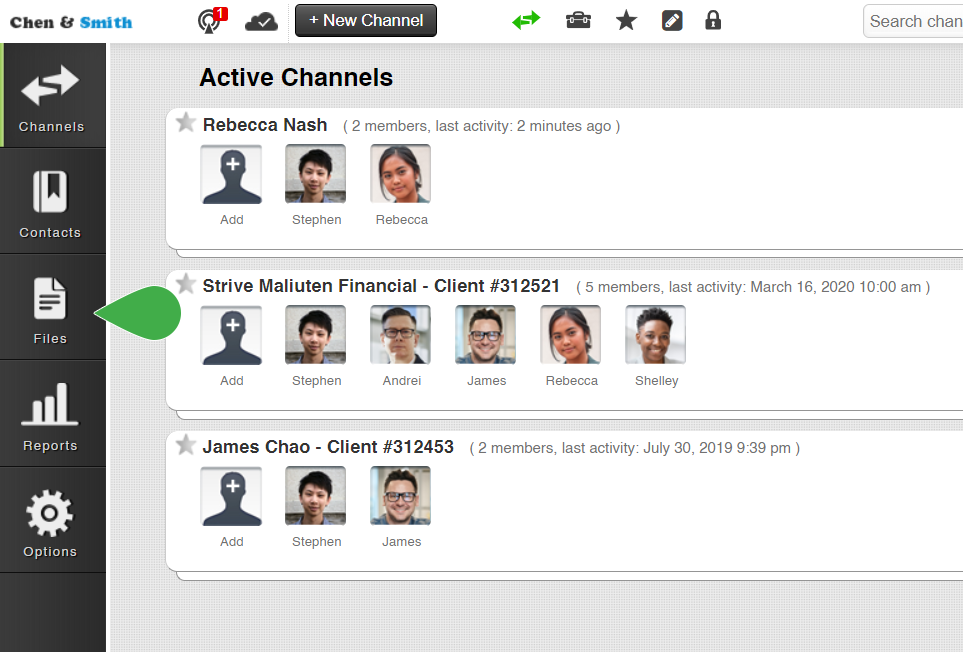963x652 pixels.
Task: Click James Chao's July 30, 2019 activity text
Action: click(x=634, y=448)
